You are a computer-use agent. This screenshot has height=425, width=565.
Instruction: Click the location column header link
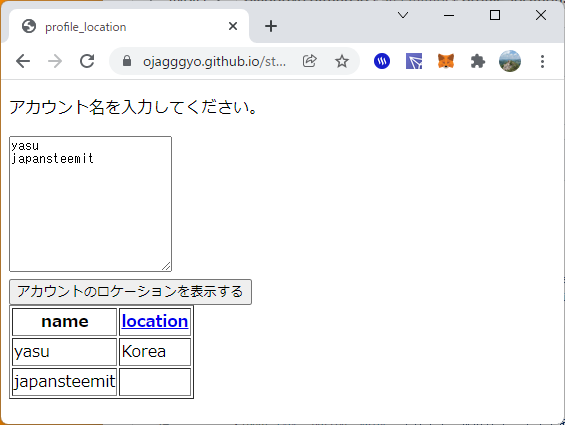(x=155, y=321)
